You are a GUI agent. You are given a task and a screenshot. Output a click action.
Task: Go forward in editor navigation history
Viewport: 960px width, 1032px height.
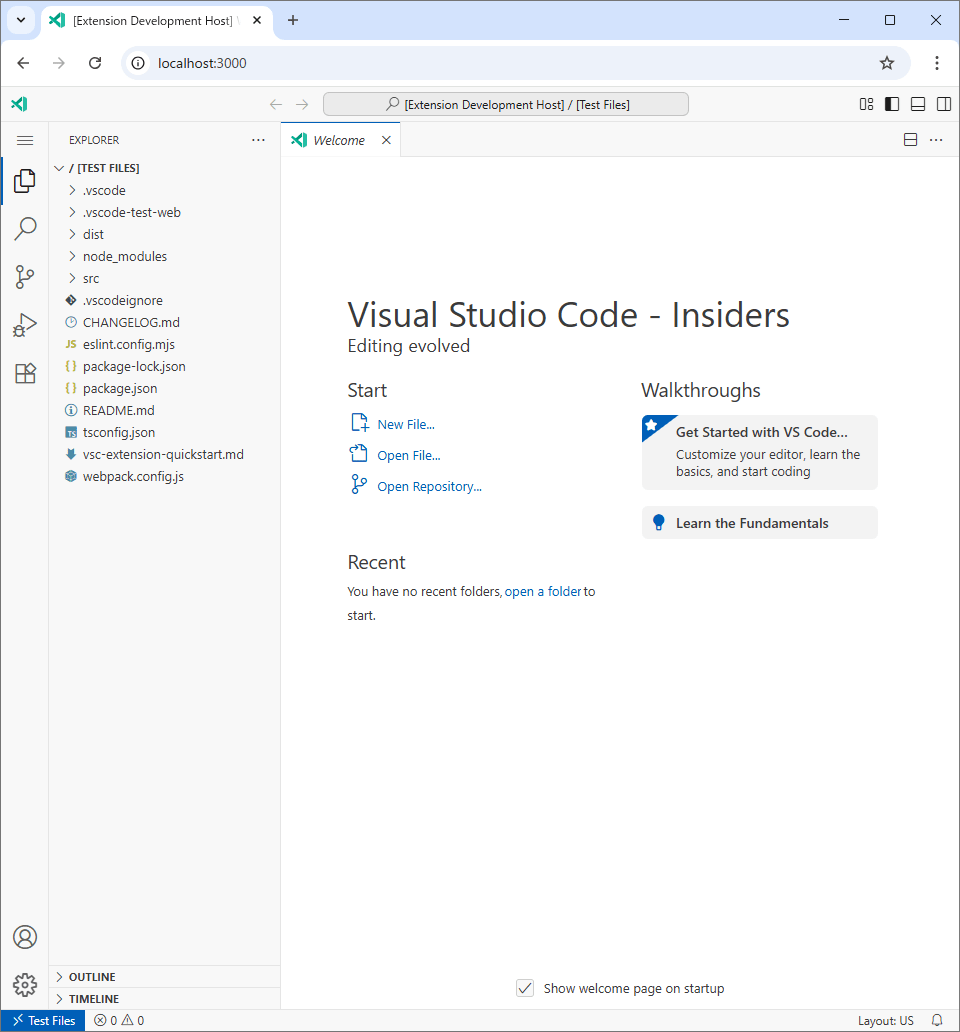(302, 104)
